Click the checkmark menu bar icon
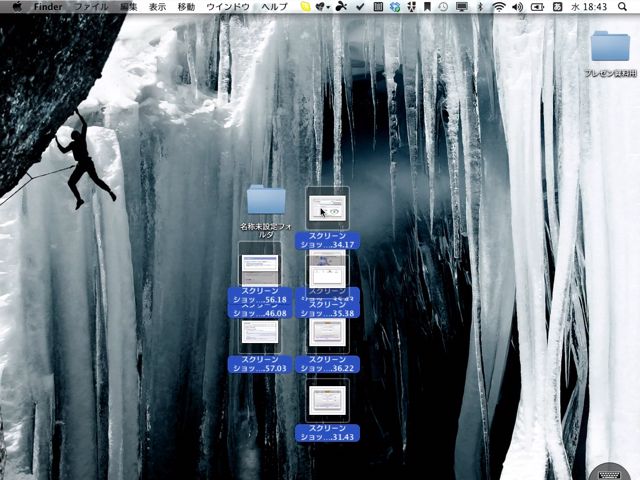Viewport: 640px width, 480px height. pos(360,7)
